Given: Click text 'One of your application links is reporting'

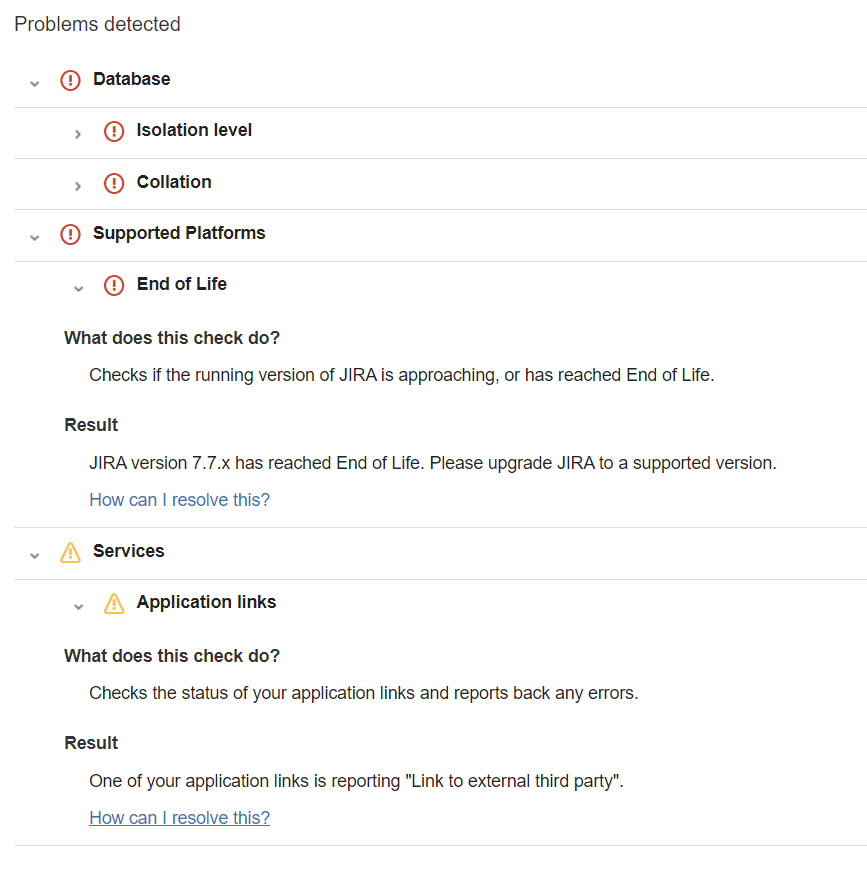Looking at the screenshot, I should [x=244, y=781].
